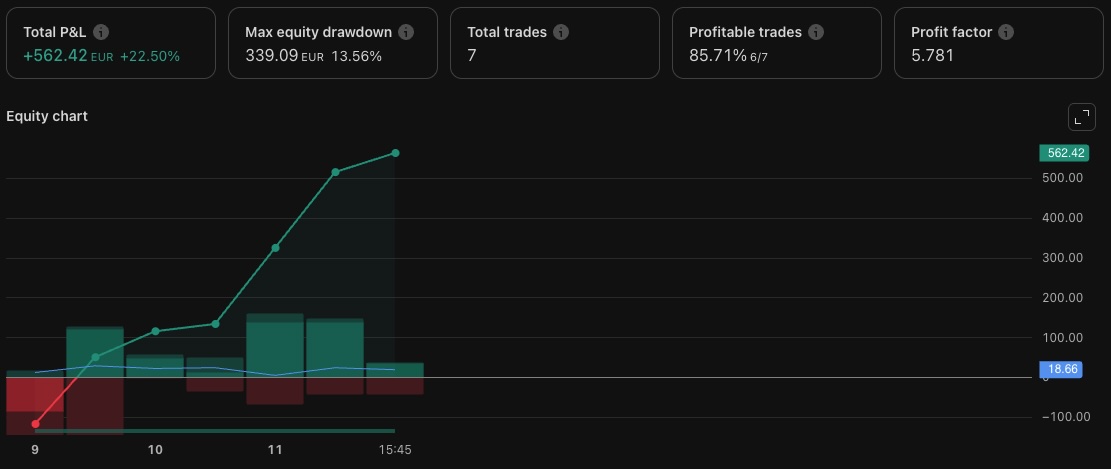Click the Profitable trades info icon
This screenshot has height=469, width=1111.
click(x=816, y=33)
